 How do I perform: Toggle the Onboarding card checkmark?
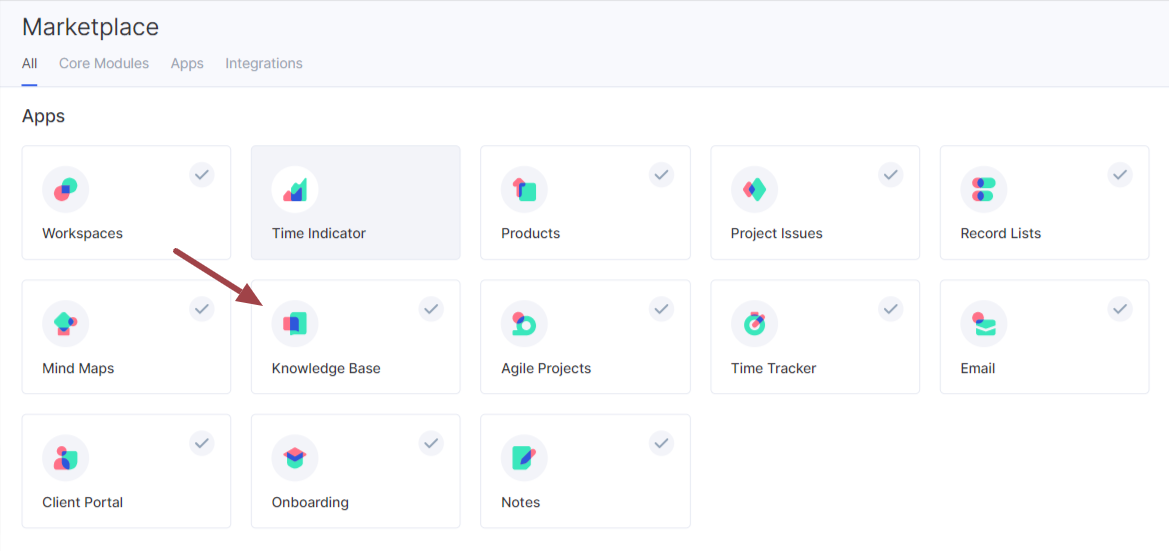431,443
